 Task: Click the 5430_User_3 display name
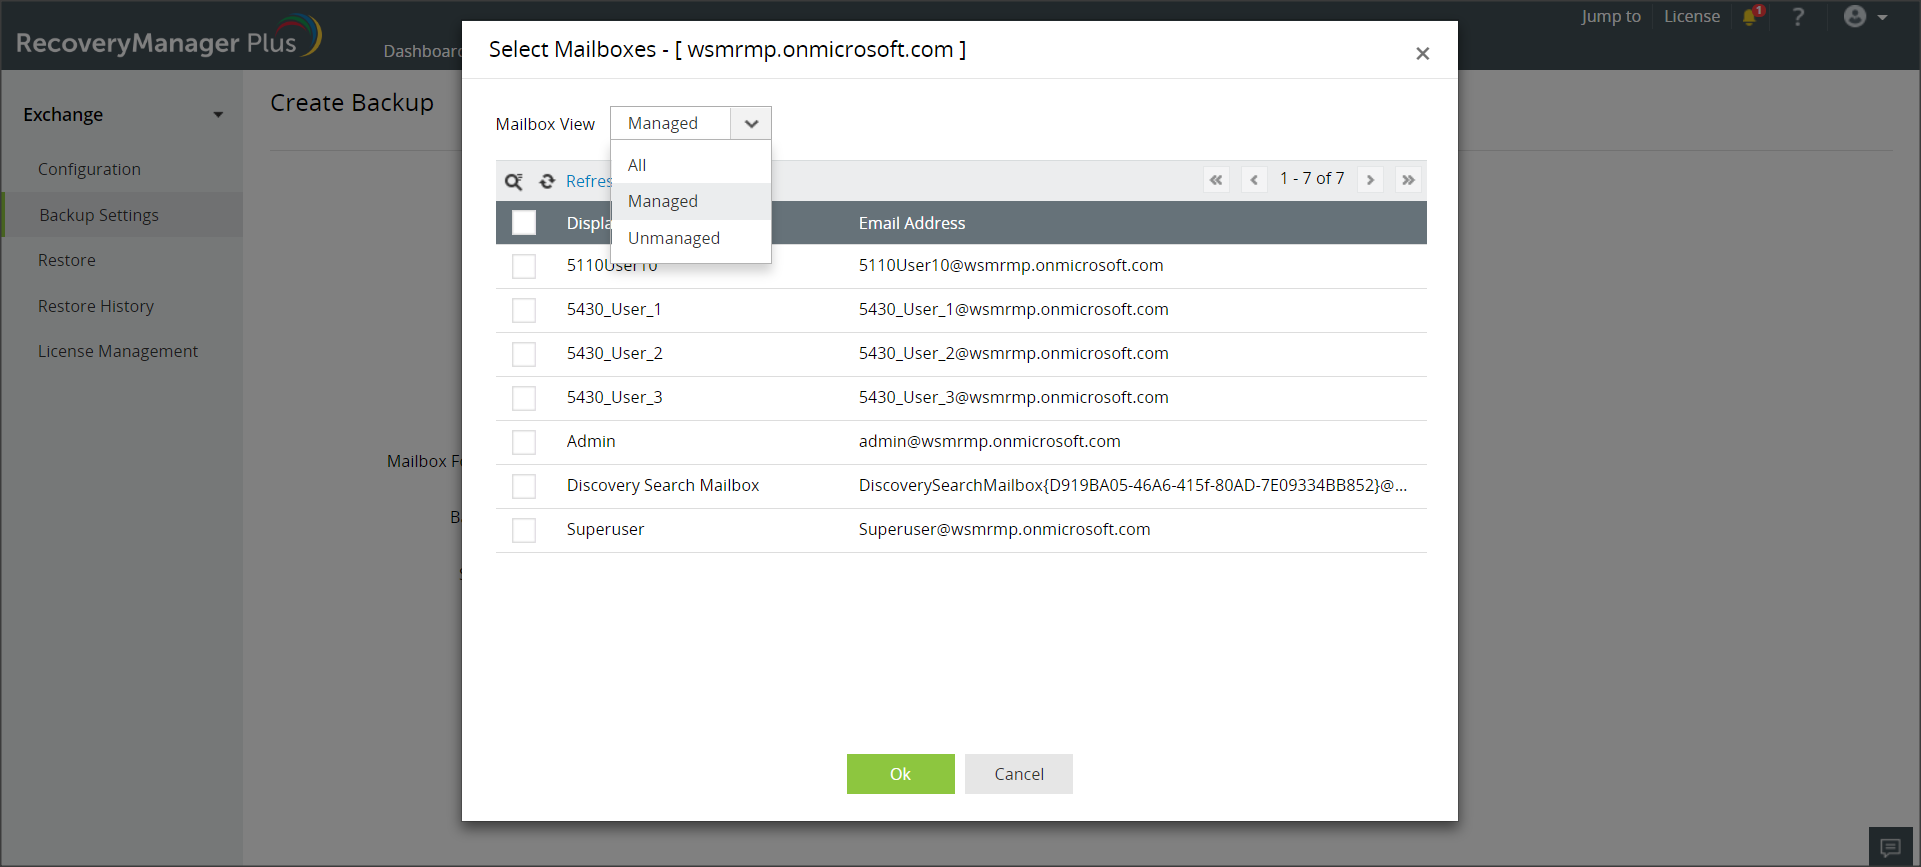(614, 397)
